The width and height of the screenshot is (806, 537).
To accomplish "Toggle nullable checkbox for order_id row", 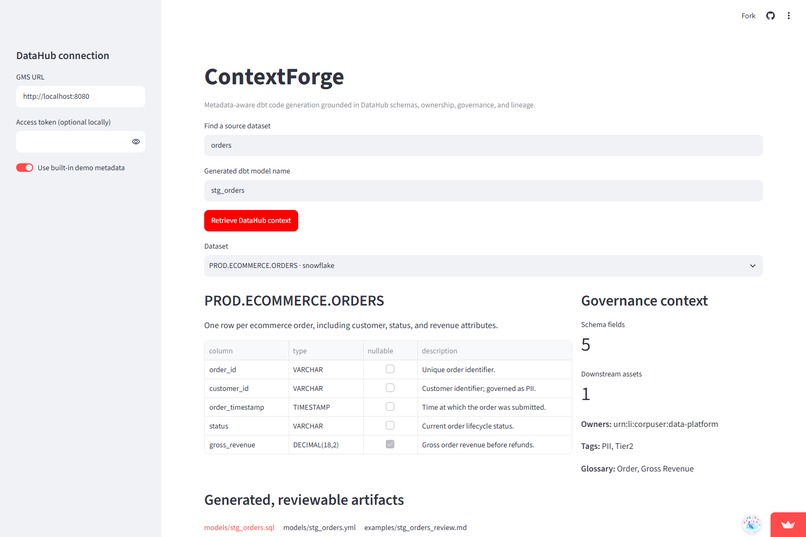I will 390,369.
